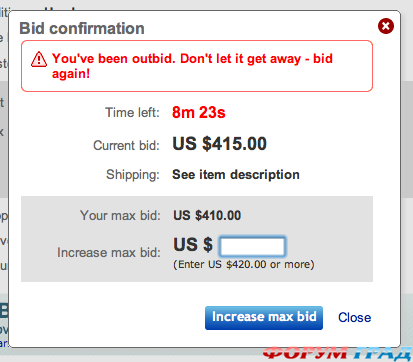Click the Your max bid label
The image size is (413, 362).
[120, 215]
